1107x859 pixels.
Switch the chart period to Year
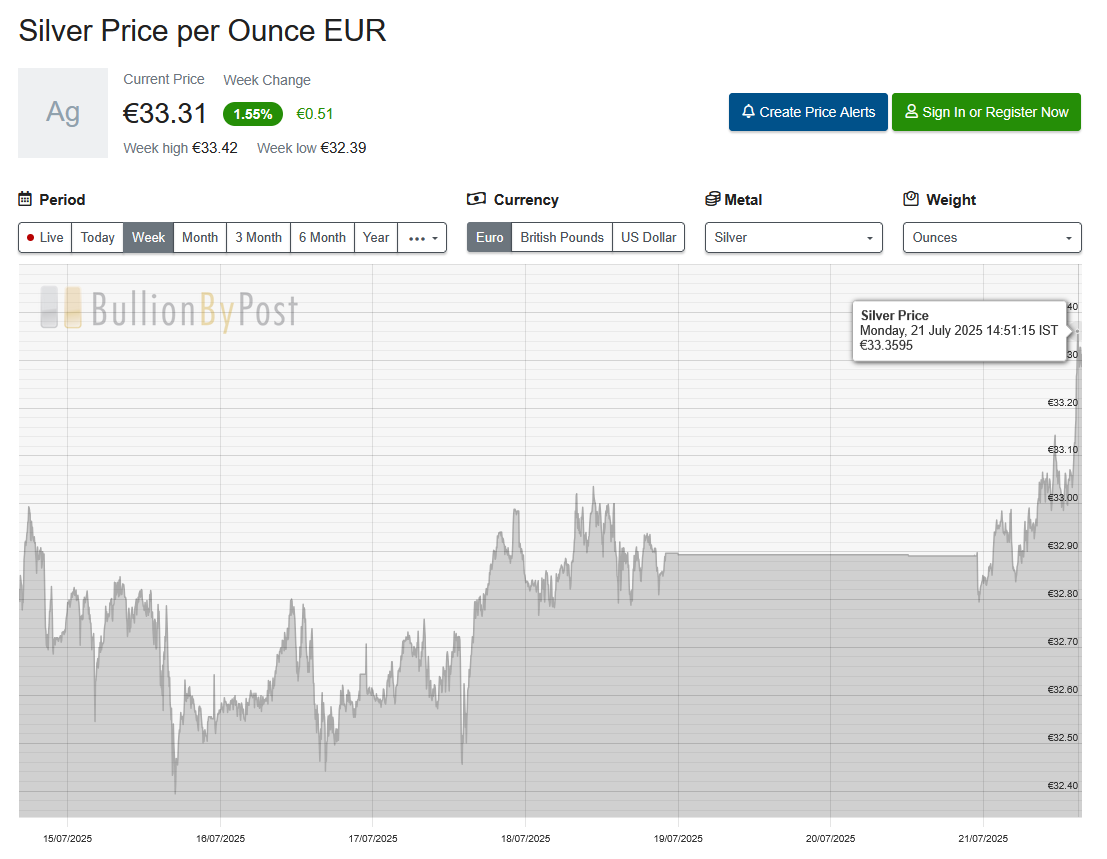click(376, 237)
